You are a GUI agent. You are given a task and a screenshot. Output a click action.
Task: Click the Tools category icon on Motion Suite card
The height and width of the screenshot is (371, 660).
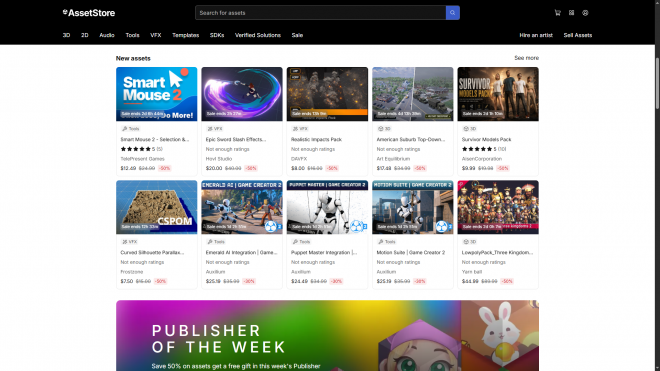click(x=381, y=242)
